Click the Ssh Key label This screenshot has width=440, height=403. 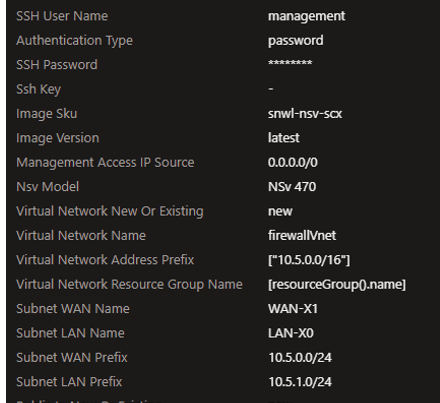pos(38,89)
